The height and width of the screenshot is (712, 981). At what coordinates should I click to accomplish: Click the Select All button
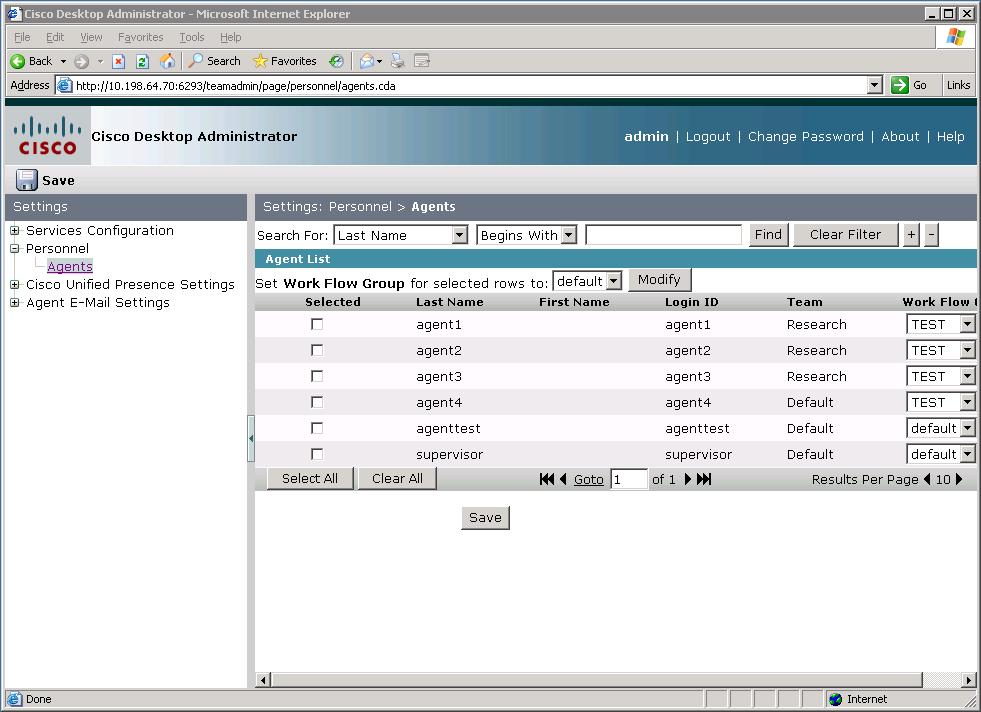click(310, 479)
